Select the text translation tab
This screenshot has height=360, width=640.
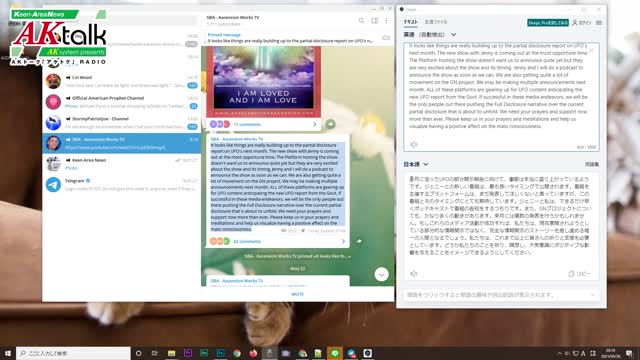pos(411,22)
